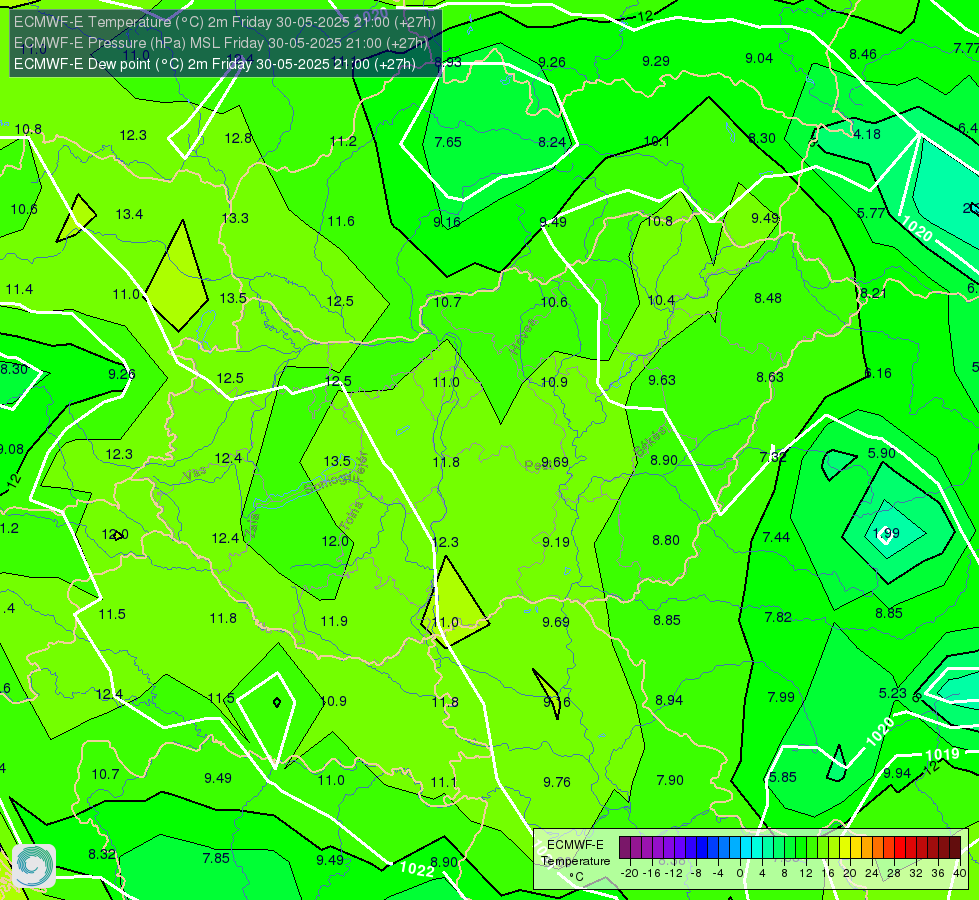
Task: Click the map value 11.9
Action: coord(334,621)
